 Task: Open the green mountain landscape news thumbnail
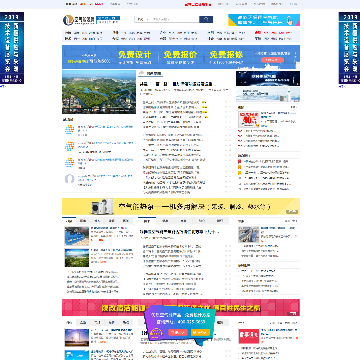pyautogui.click(x=77, y=258)
